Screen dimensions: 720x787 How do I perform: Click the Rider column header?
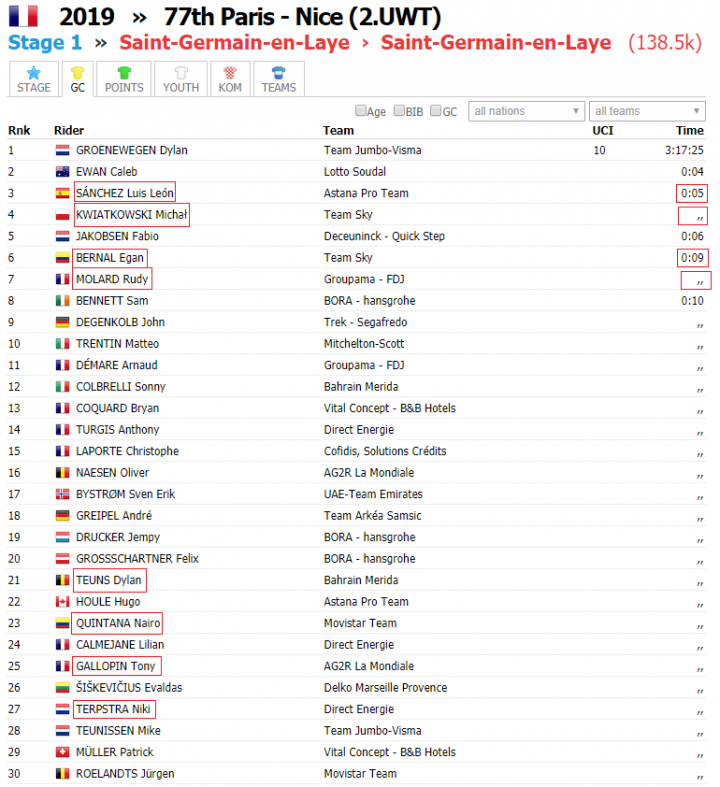pos(69,130)
